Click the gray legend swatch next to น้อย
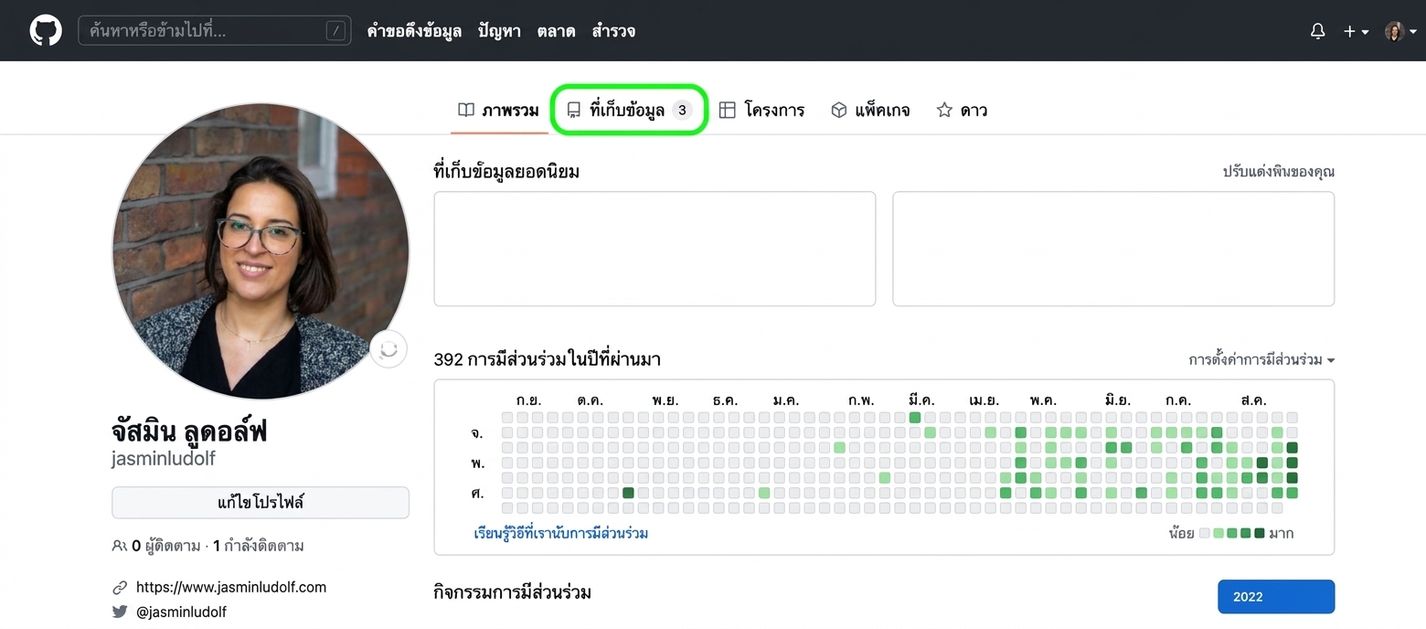The height and width of the screenshot is (629, 1426). pyautogui.click(x=1205, y=533)
